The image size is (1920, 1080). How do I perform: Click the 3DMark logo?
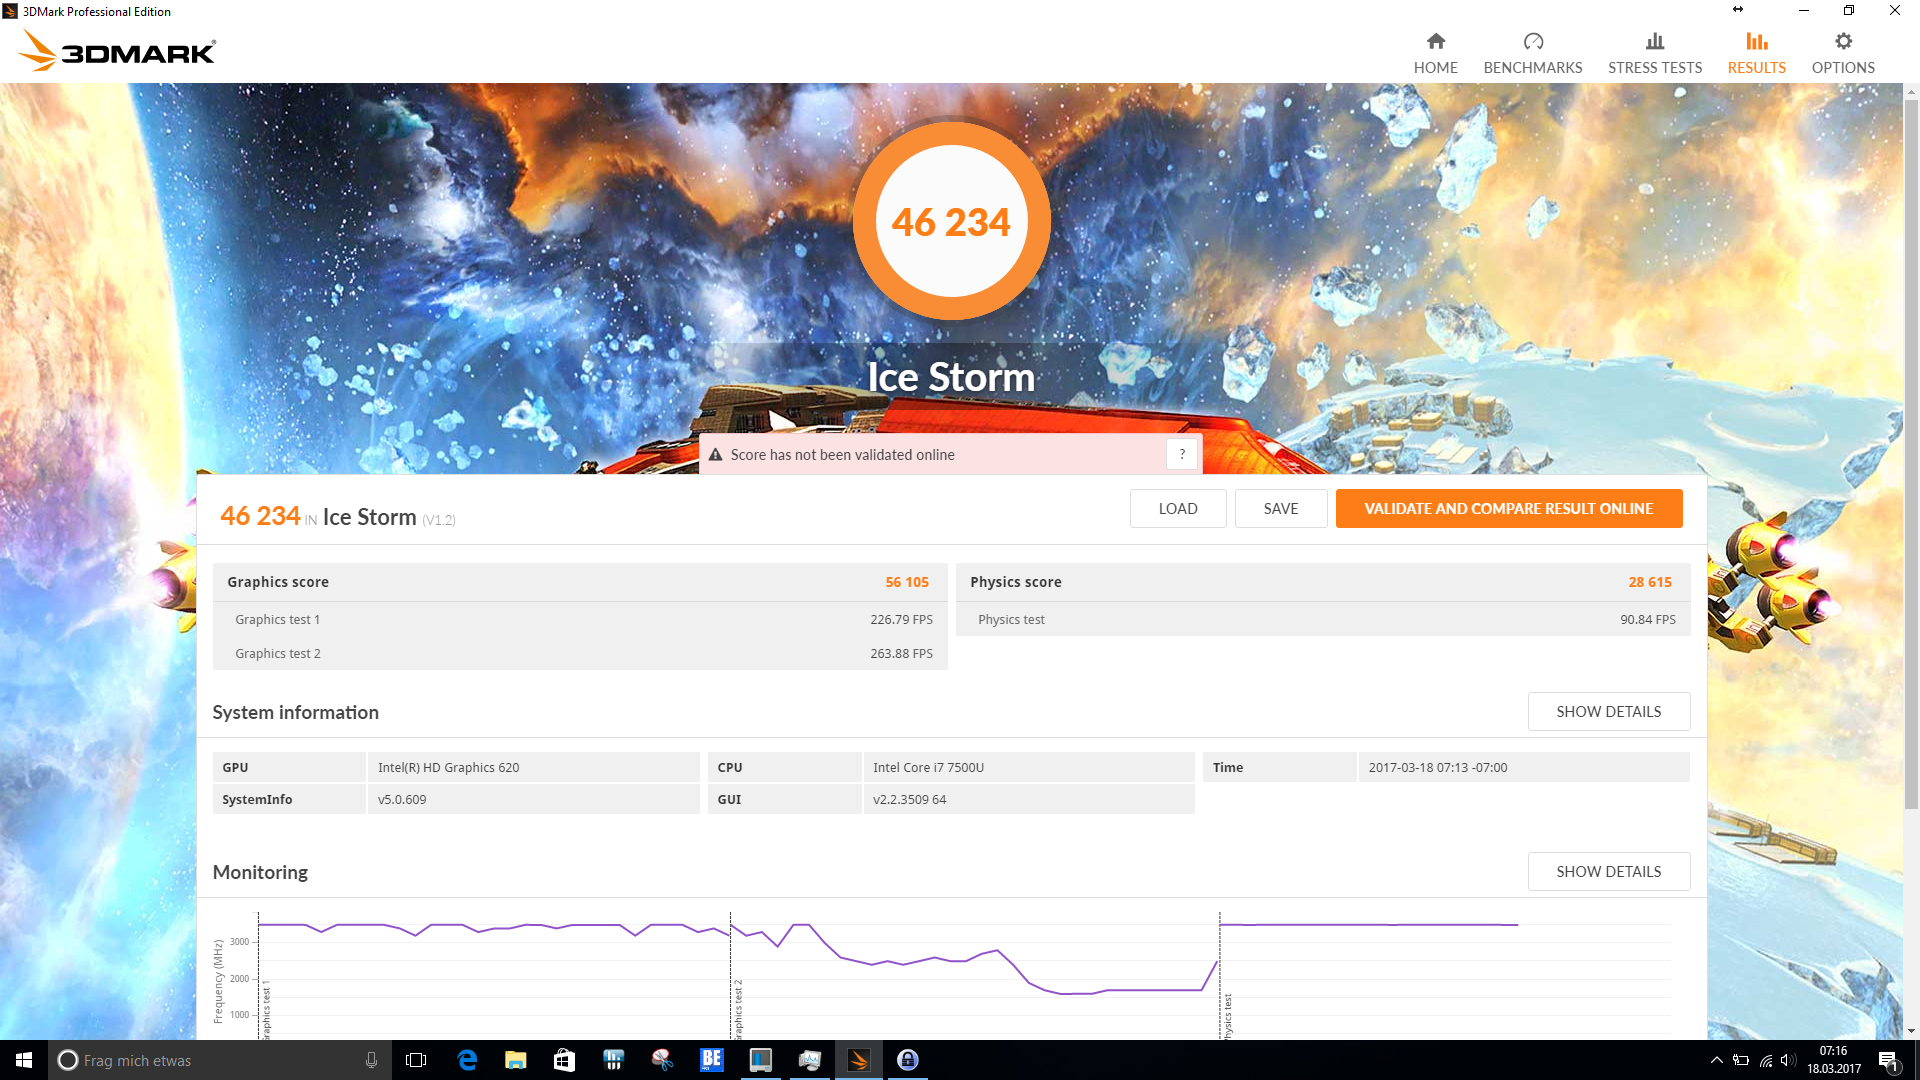[x=118, y=51]
